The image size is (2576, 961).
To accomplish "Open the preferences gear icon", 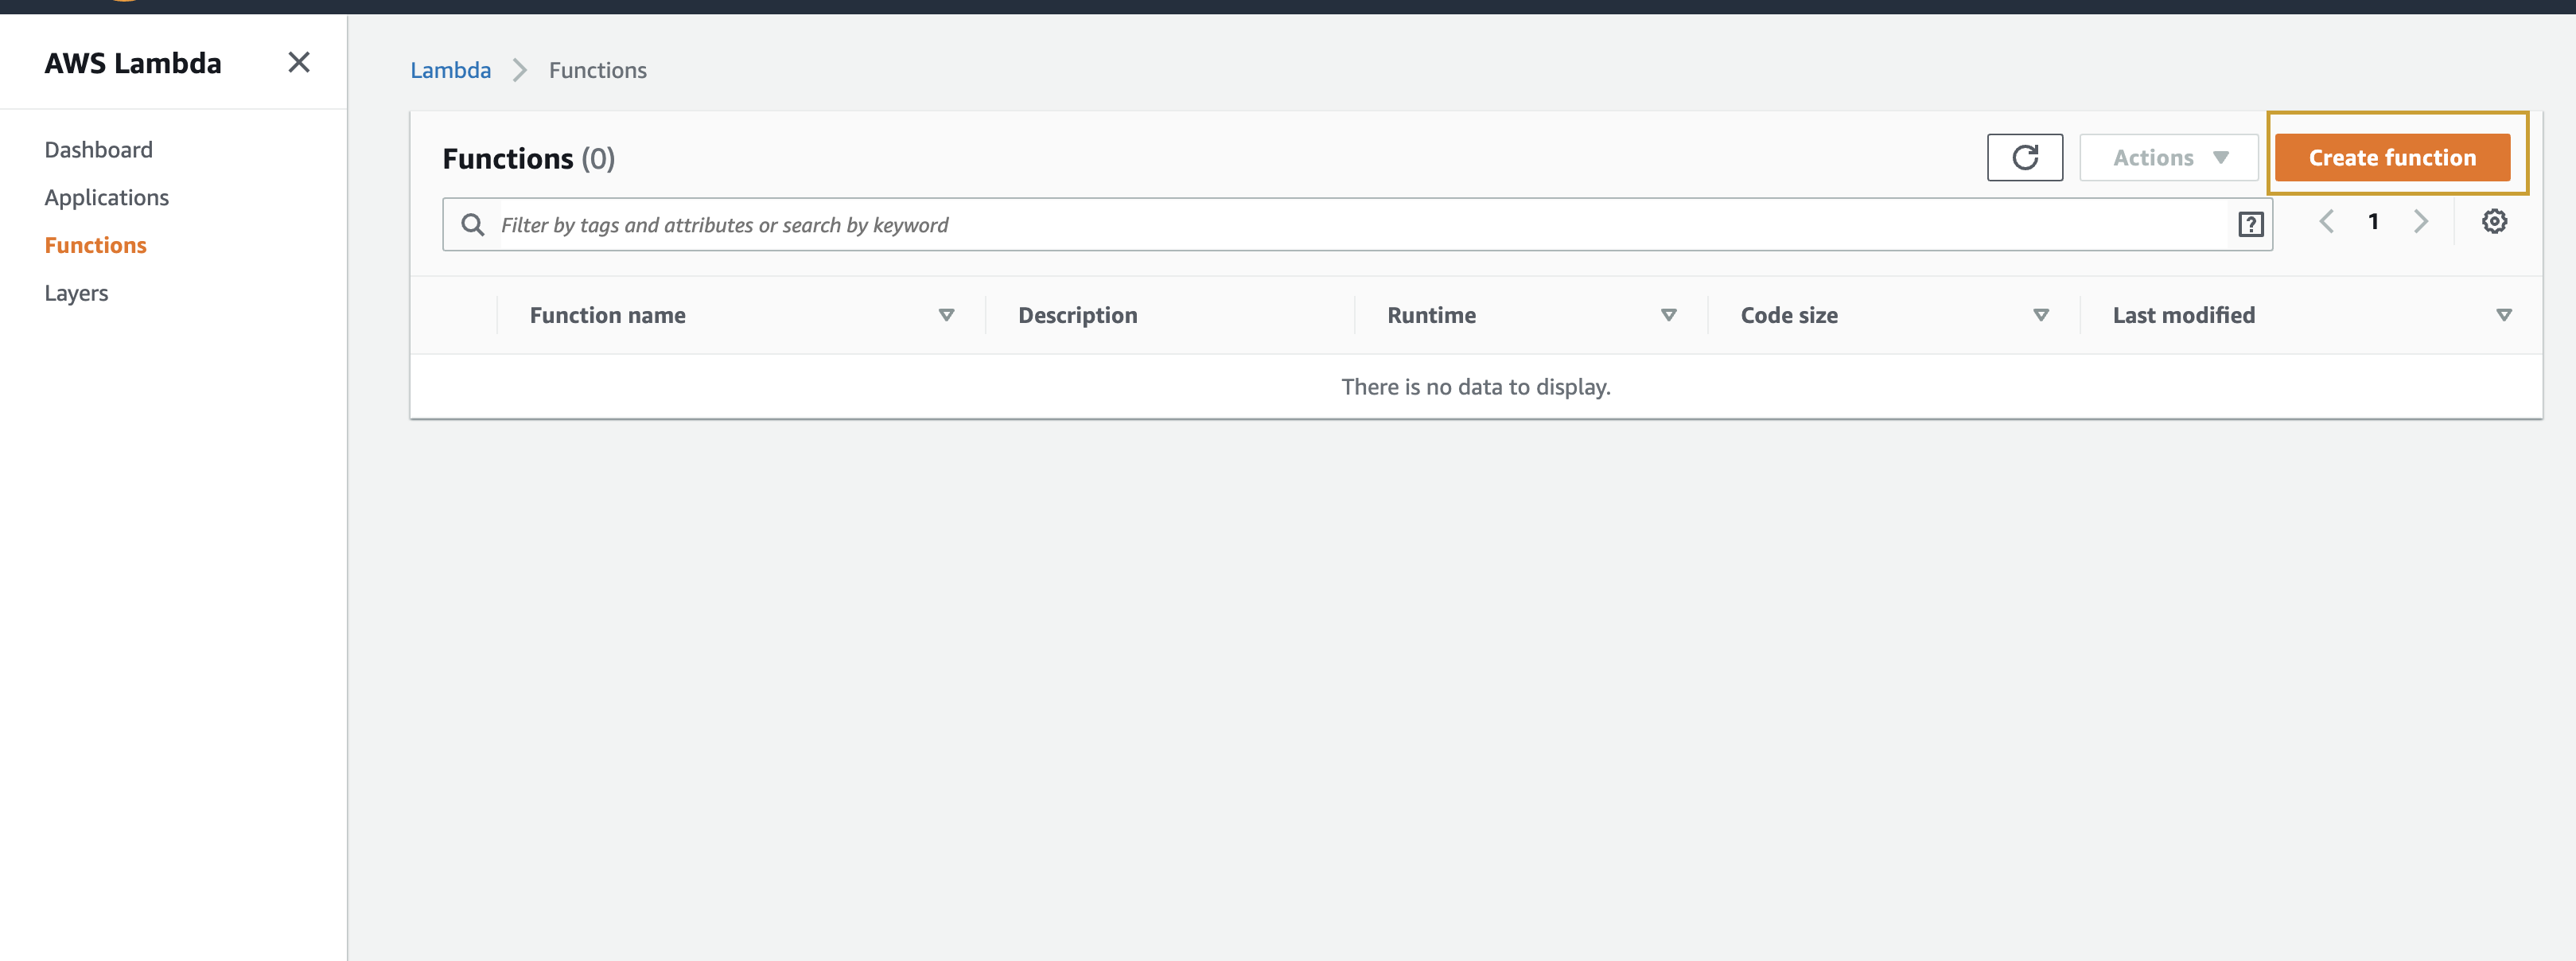I will pyautogui.click(x=2494, y=221).
